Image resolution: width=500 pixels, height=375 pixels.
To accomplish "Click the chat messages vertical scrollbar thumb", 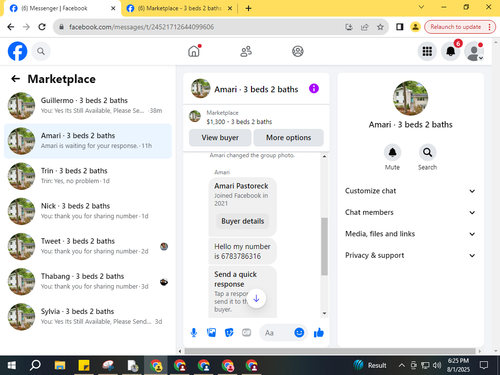I will (x=324, y=246).
